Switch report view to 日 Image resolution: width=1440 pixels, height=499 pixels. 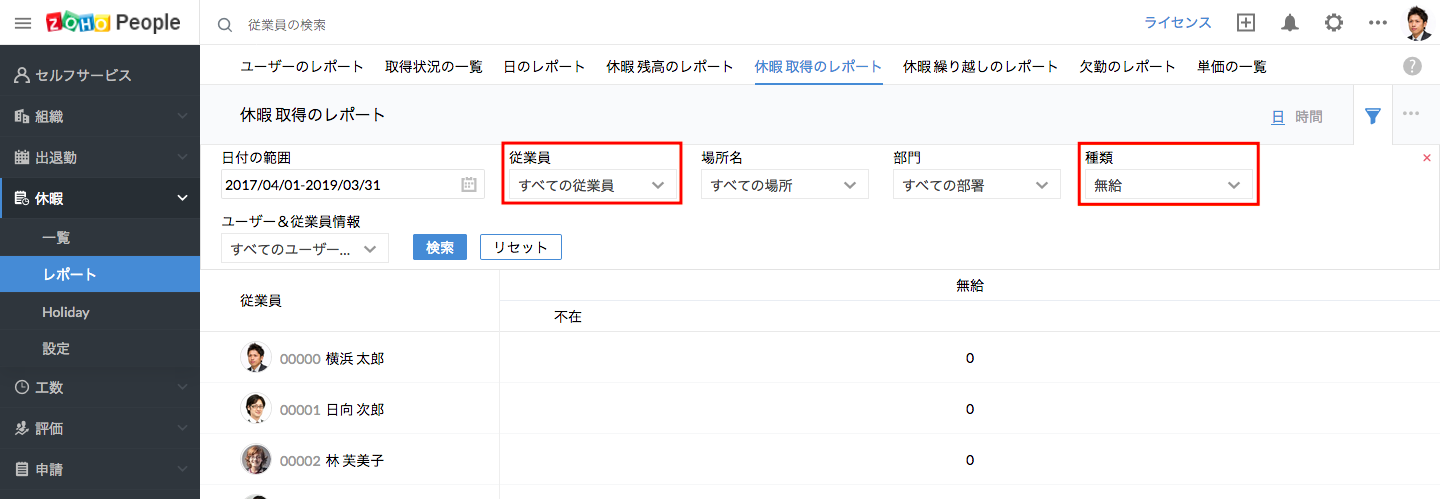coord(1277,117)
